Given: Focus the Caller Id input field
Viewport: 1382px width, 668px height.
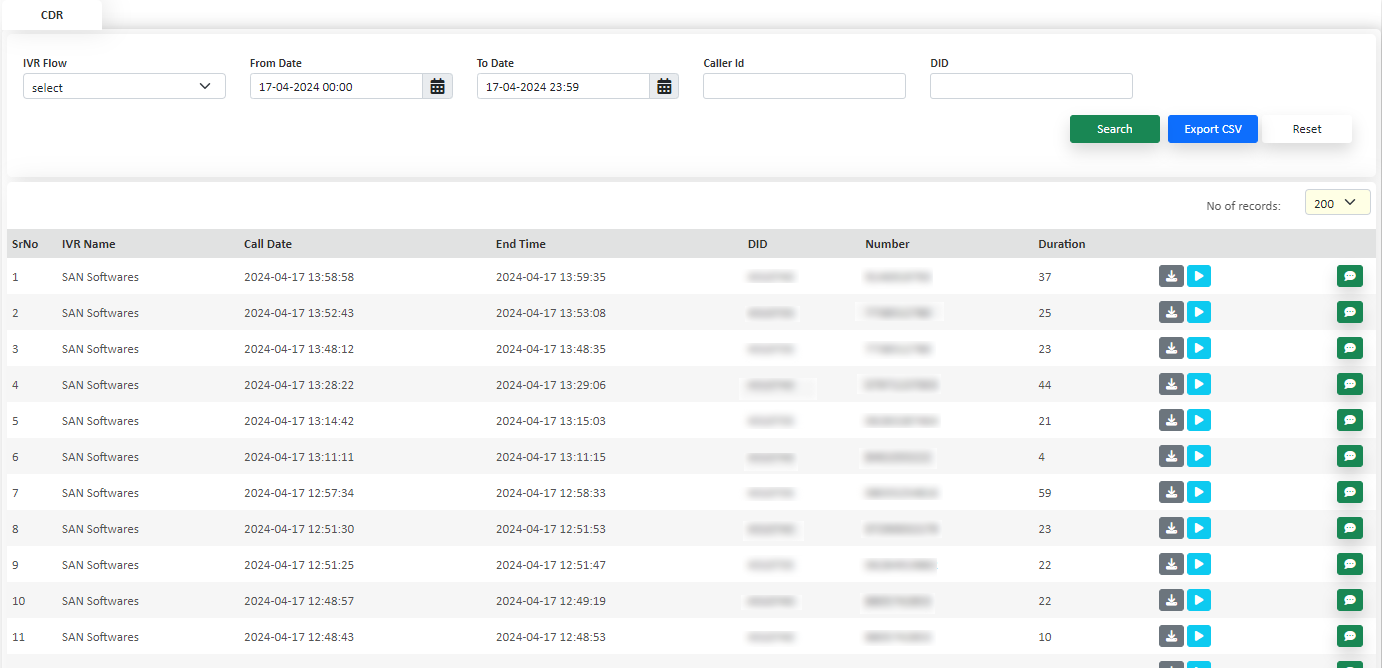Looking at the screenshot, I should point(804,87).
